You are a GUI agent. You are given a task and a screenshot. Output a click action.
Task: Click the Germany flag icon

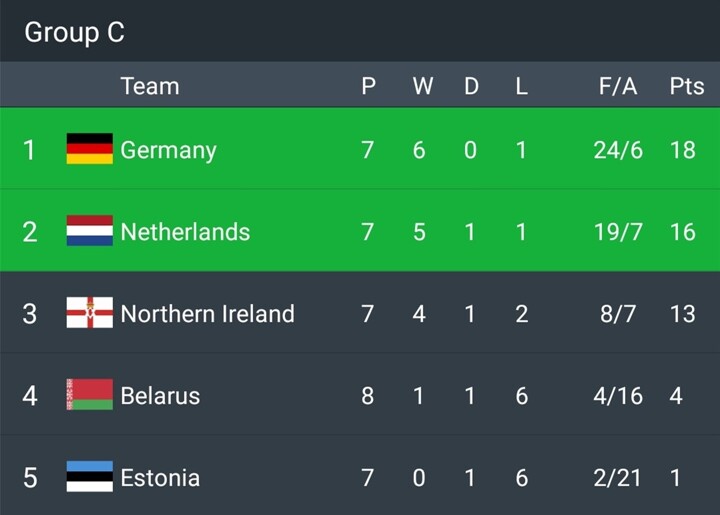point(89,150)
